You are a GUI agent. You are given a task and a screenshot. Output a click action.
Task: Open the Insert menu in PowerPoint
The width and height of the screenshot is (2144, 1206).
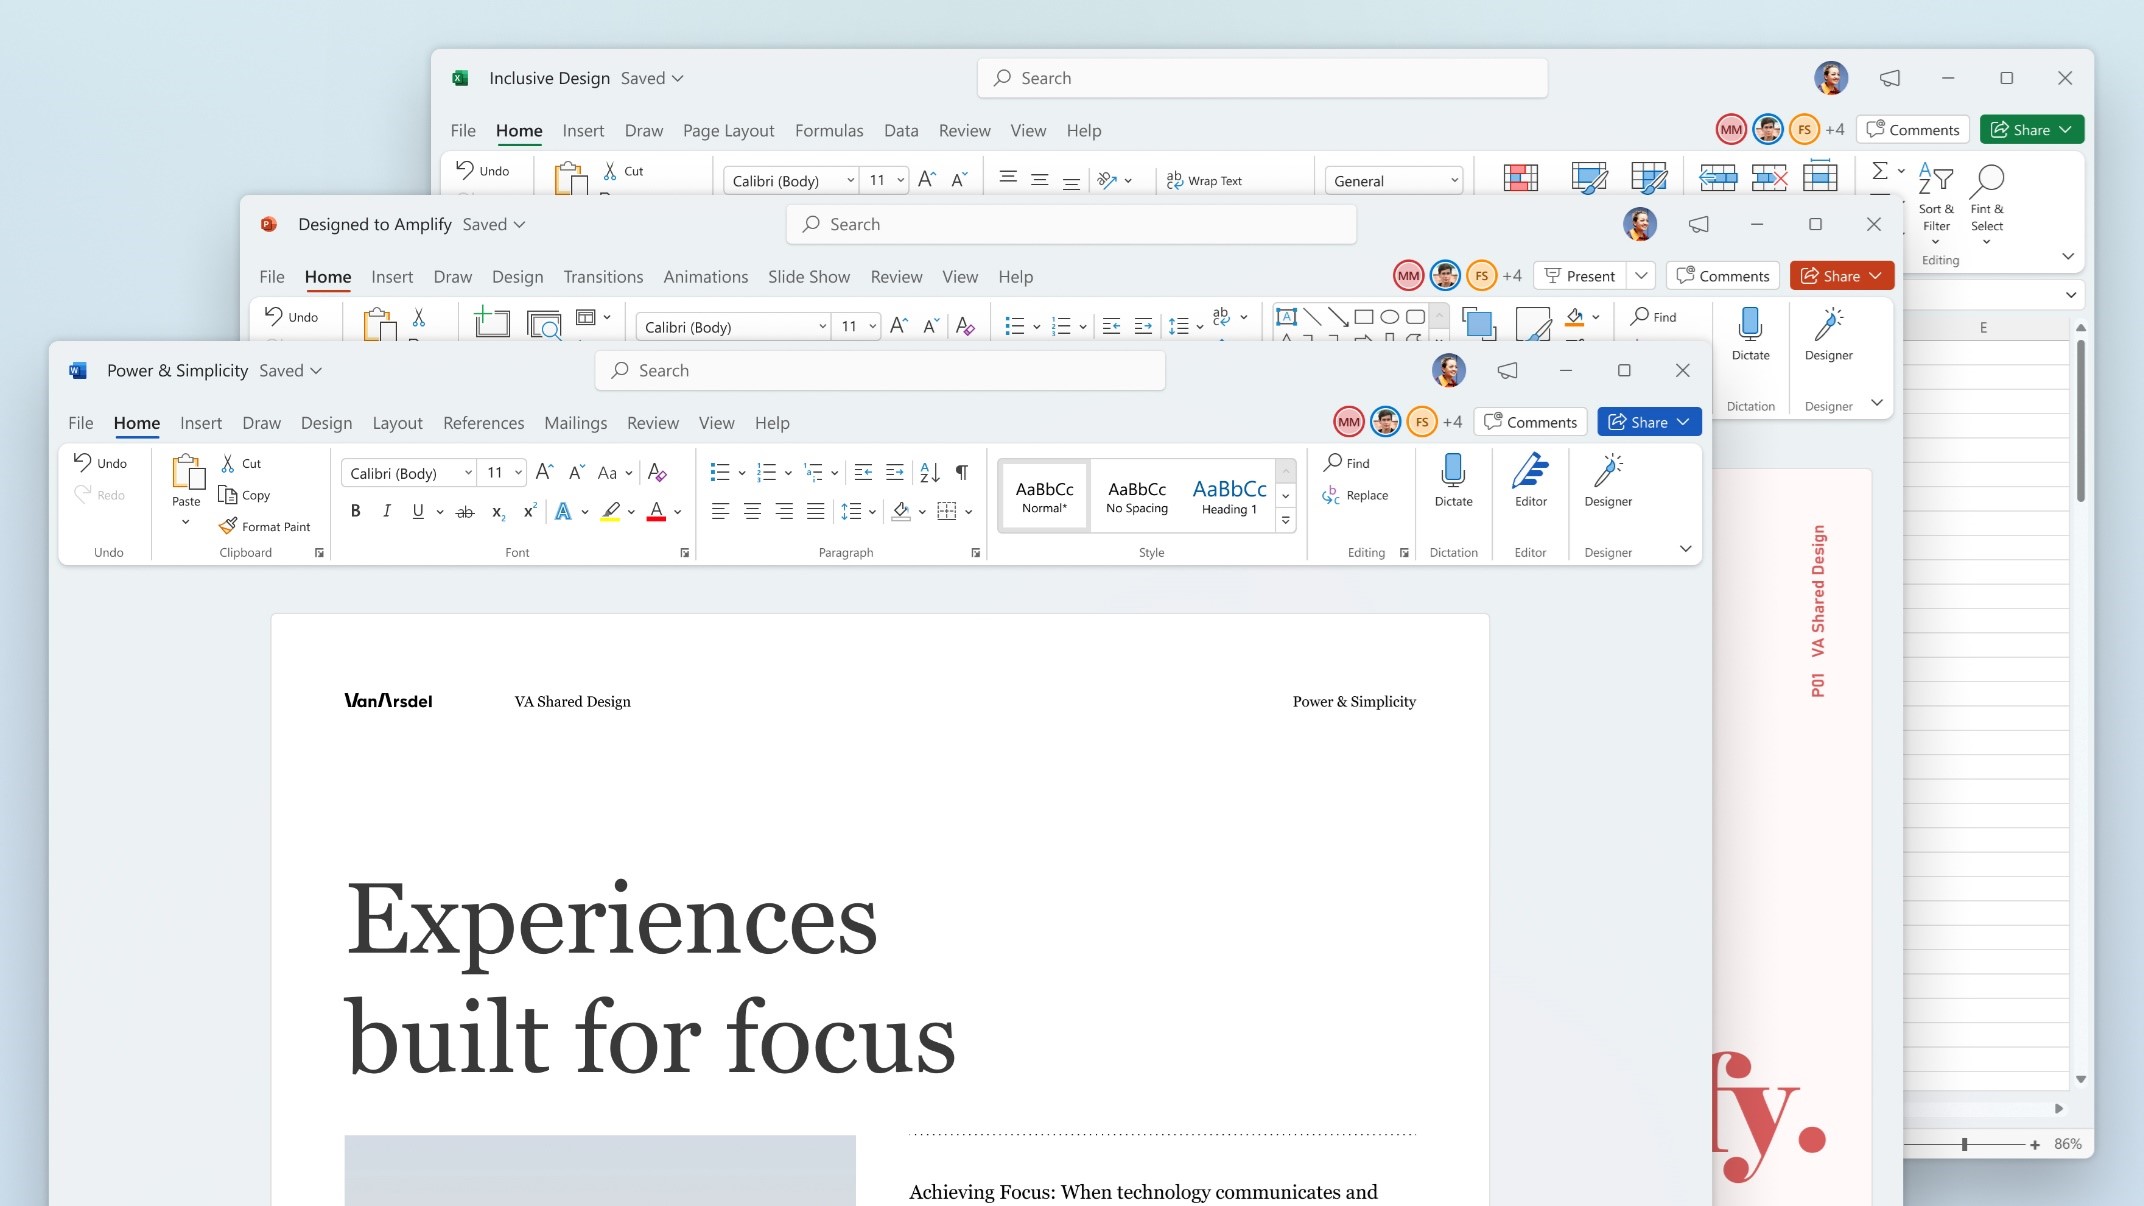pyautogui.click(x=389, y=275)
